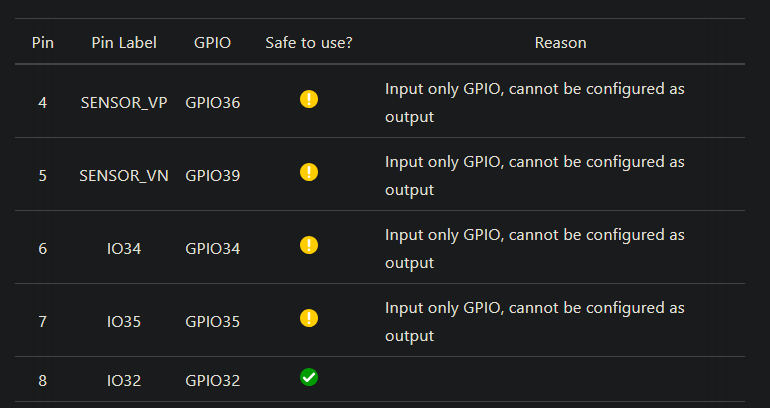
Task: Click the Pin Label column header
Action: [124, 43]
